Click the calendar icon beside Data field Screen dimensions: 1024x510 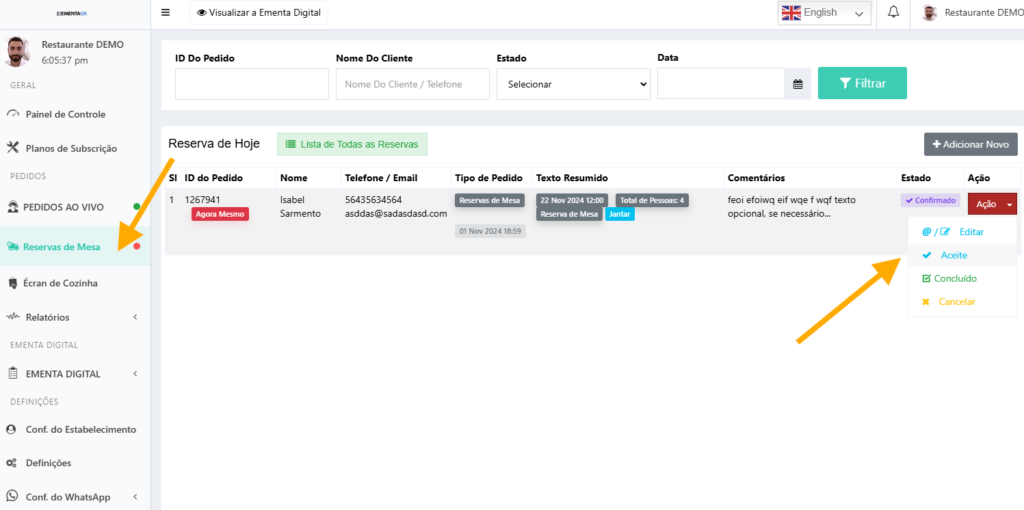click(x=798, y=84)
